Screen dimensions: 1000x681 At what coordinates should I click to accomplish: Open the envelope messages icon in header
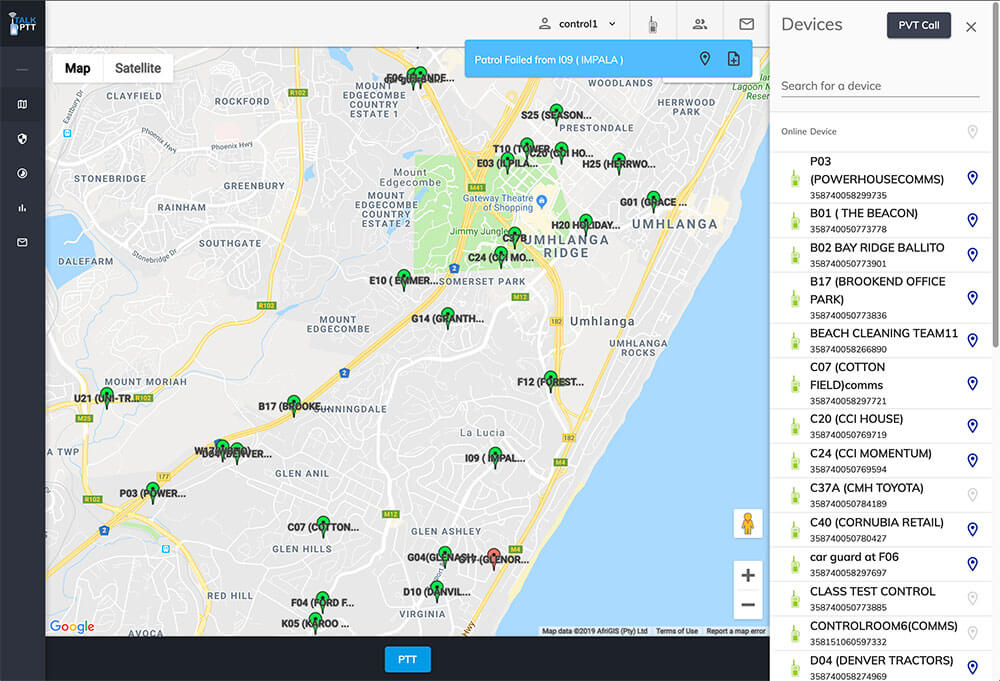pyautogui.click(x=746, y=25)
